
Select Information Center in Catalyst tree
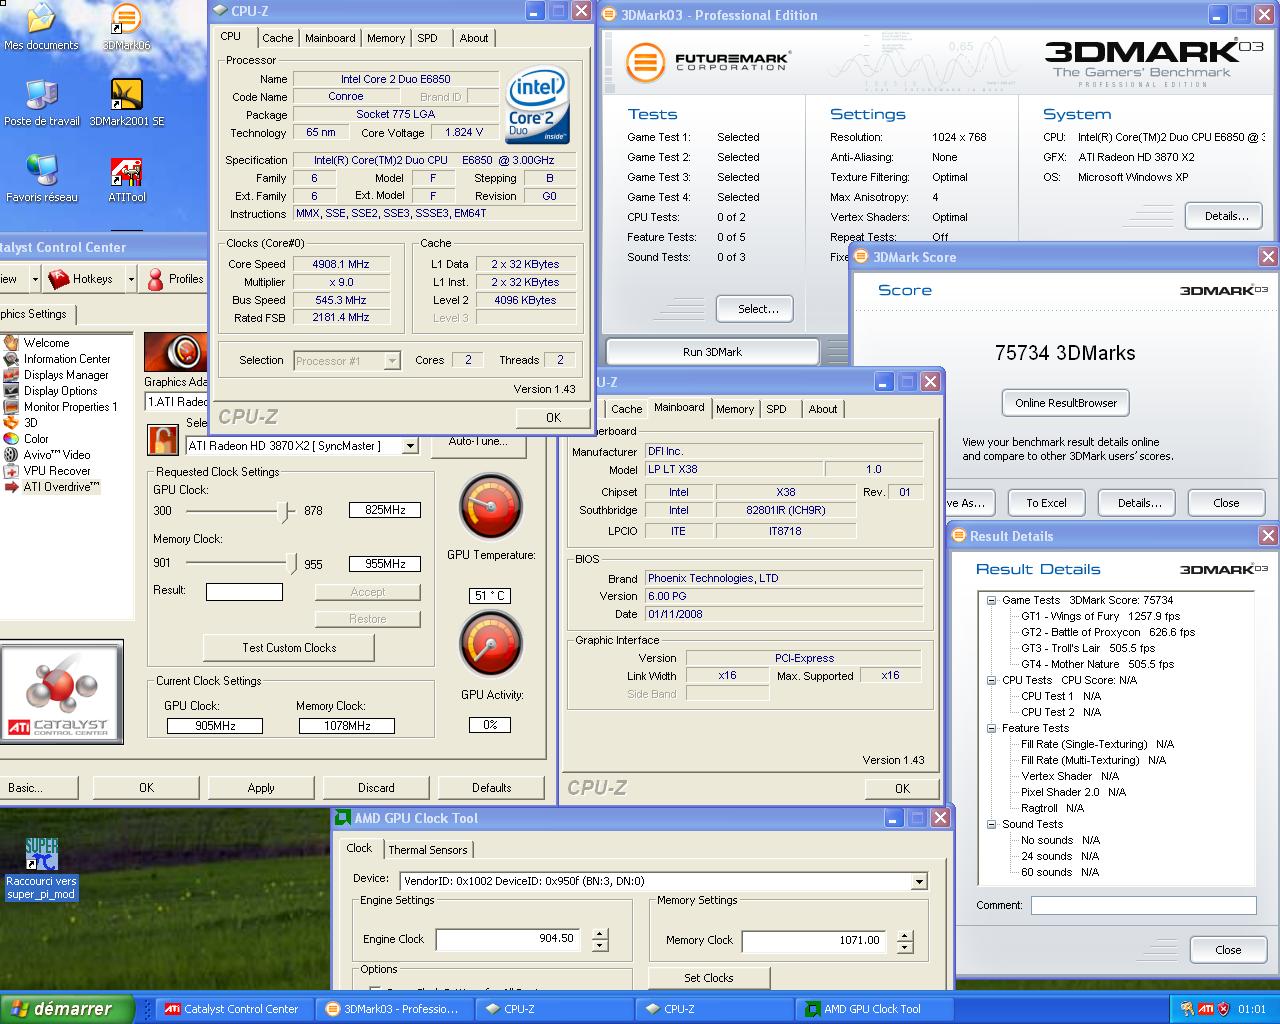coord(67,359)
